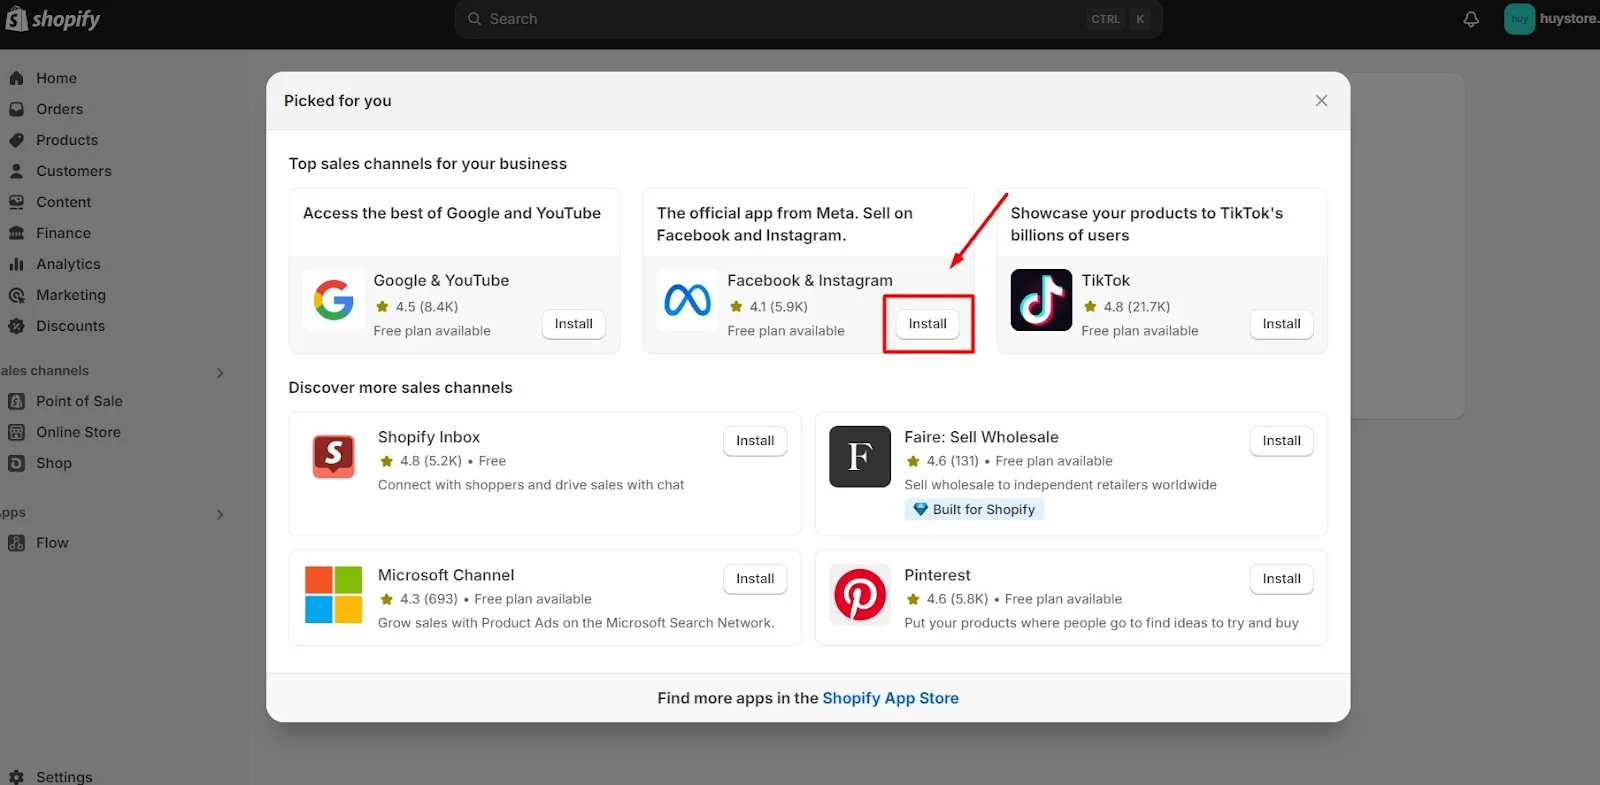Click the Point of Sale icon
The image size is (1600, 785).
point(16,401)
